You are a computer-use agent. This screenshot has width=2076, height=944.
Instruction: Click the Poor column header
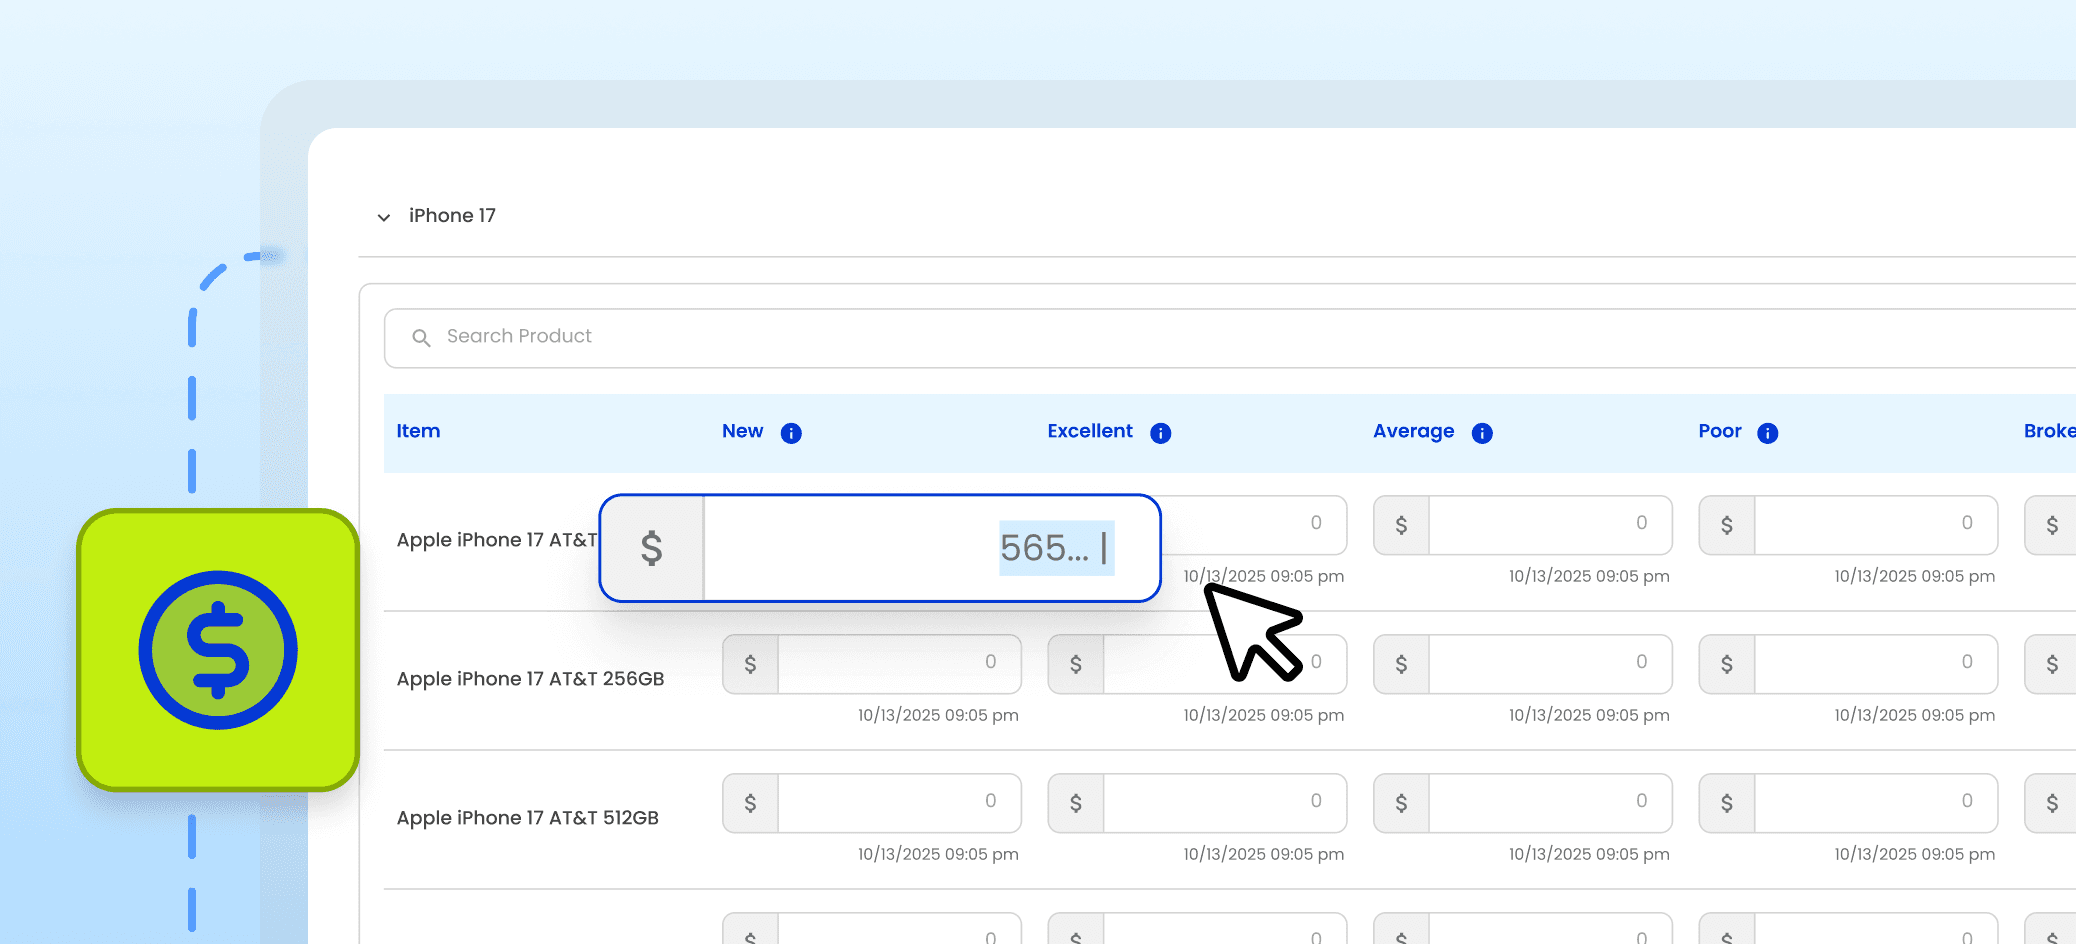(1720, 431)
